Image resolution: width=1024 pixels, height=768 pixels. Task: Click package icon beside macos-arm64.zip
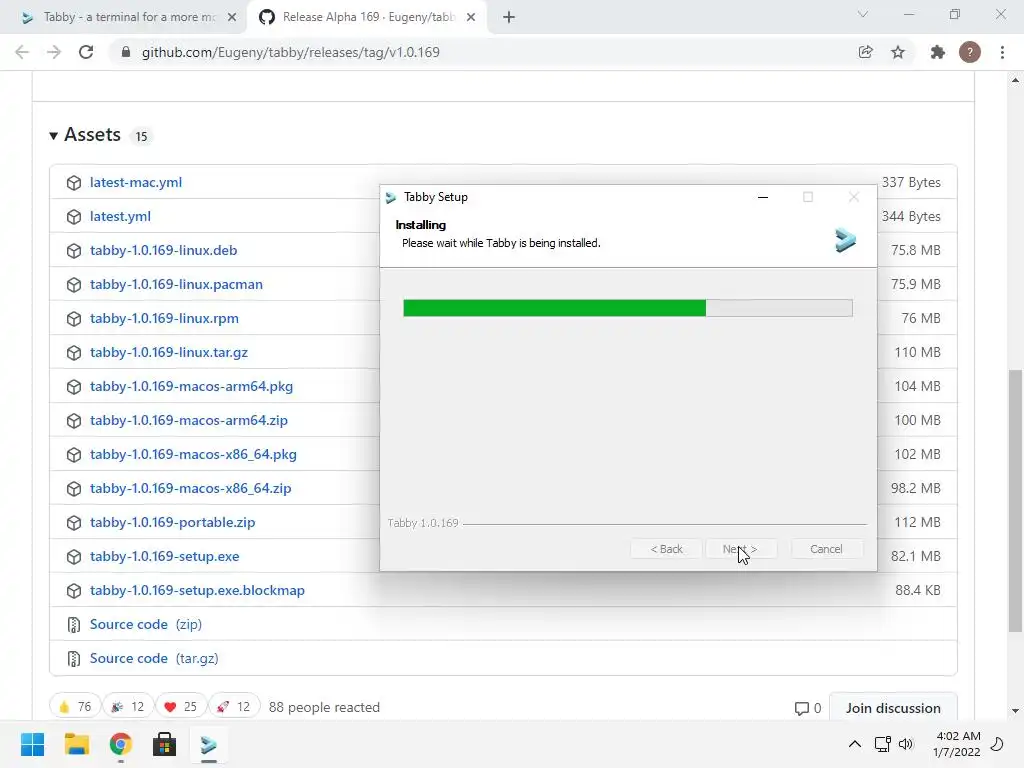click(x=74, y=421)
